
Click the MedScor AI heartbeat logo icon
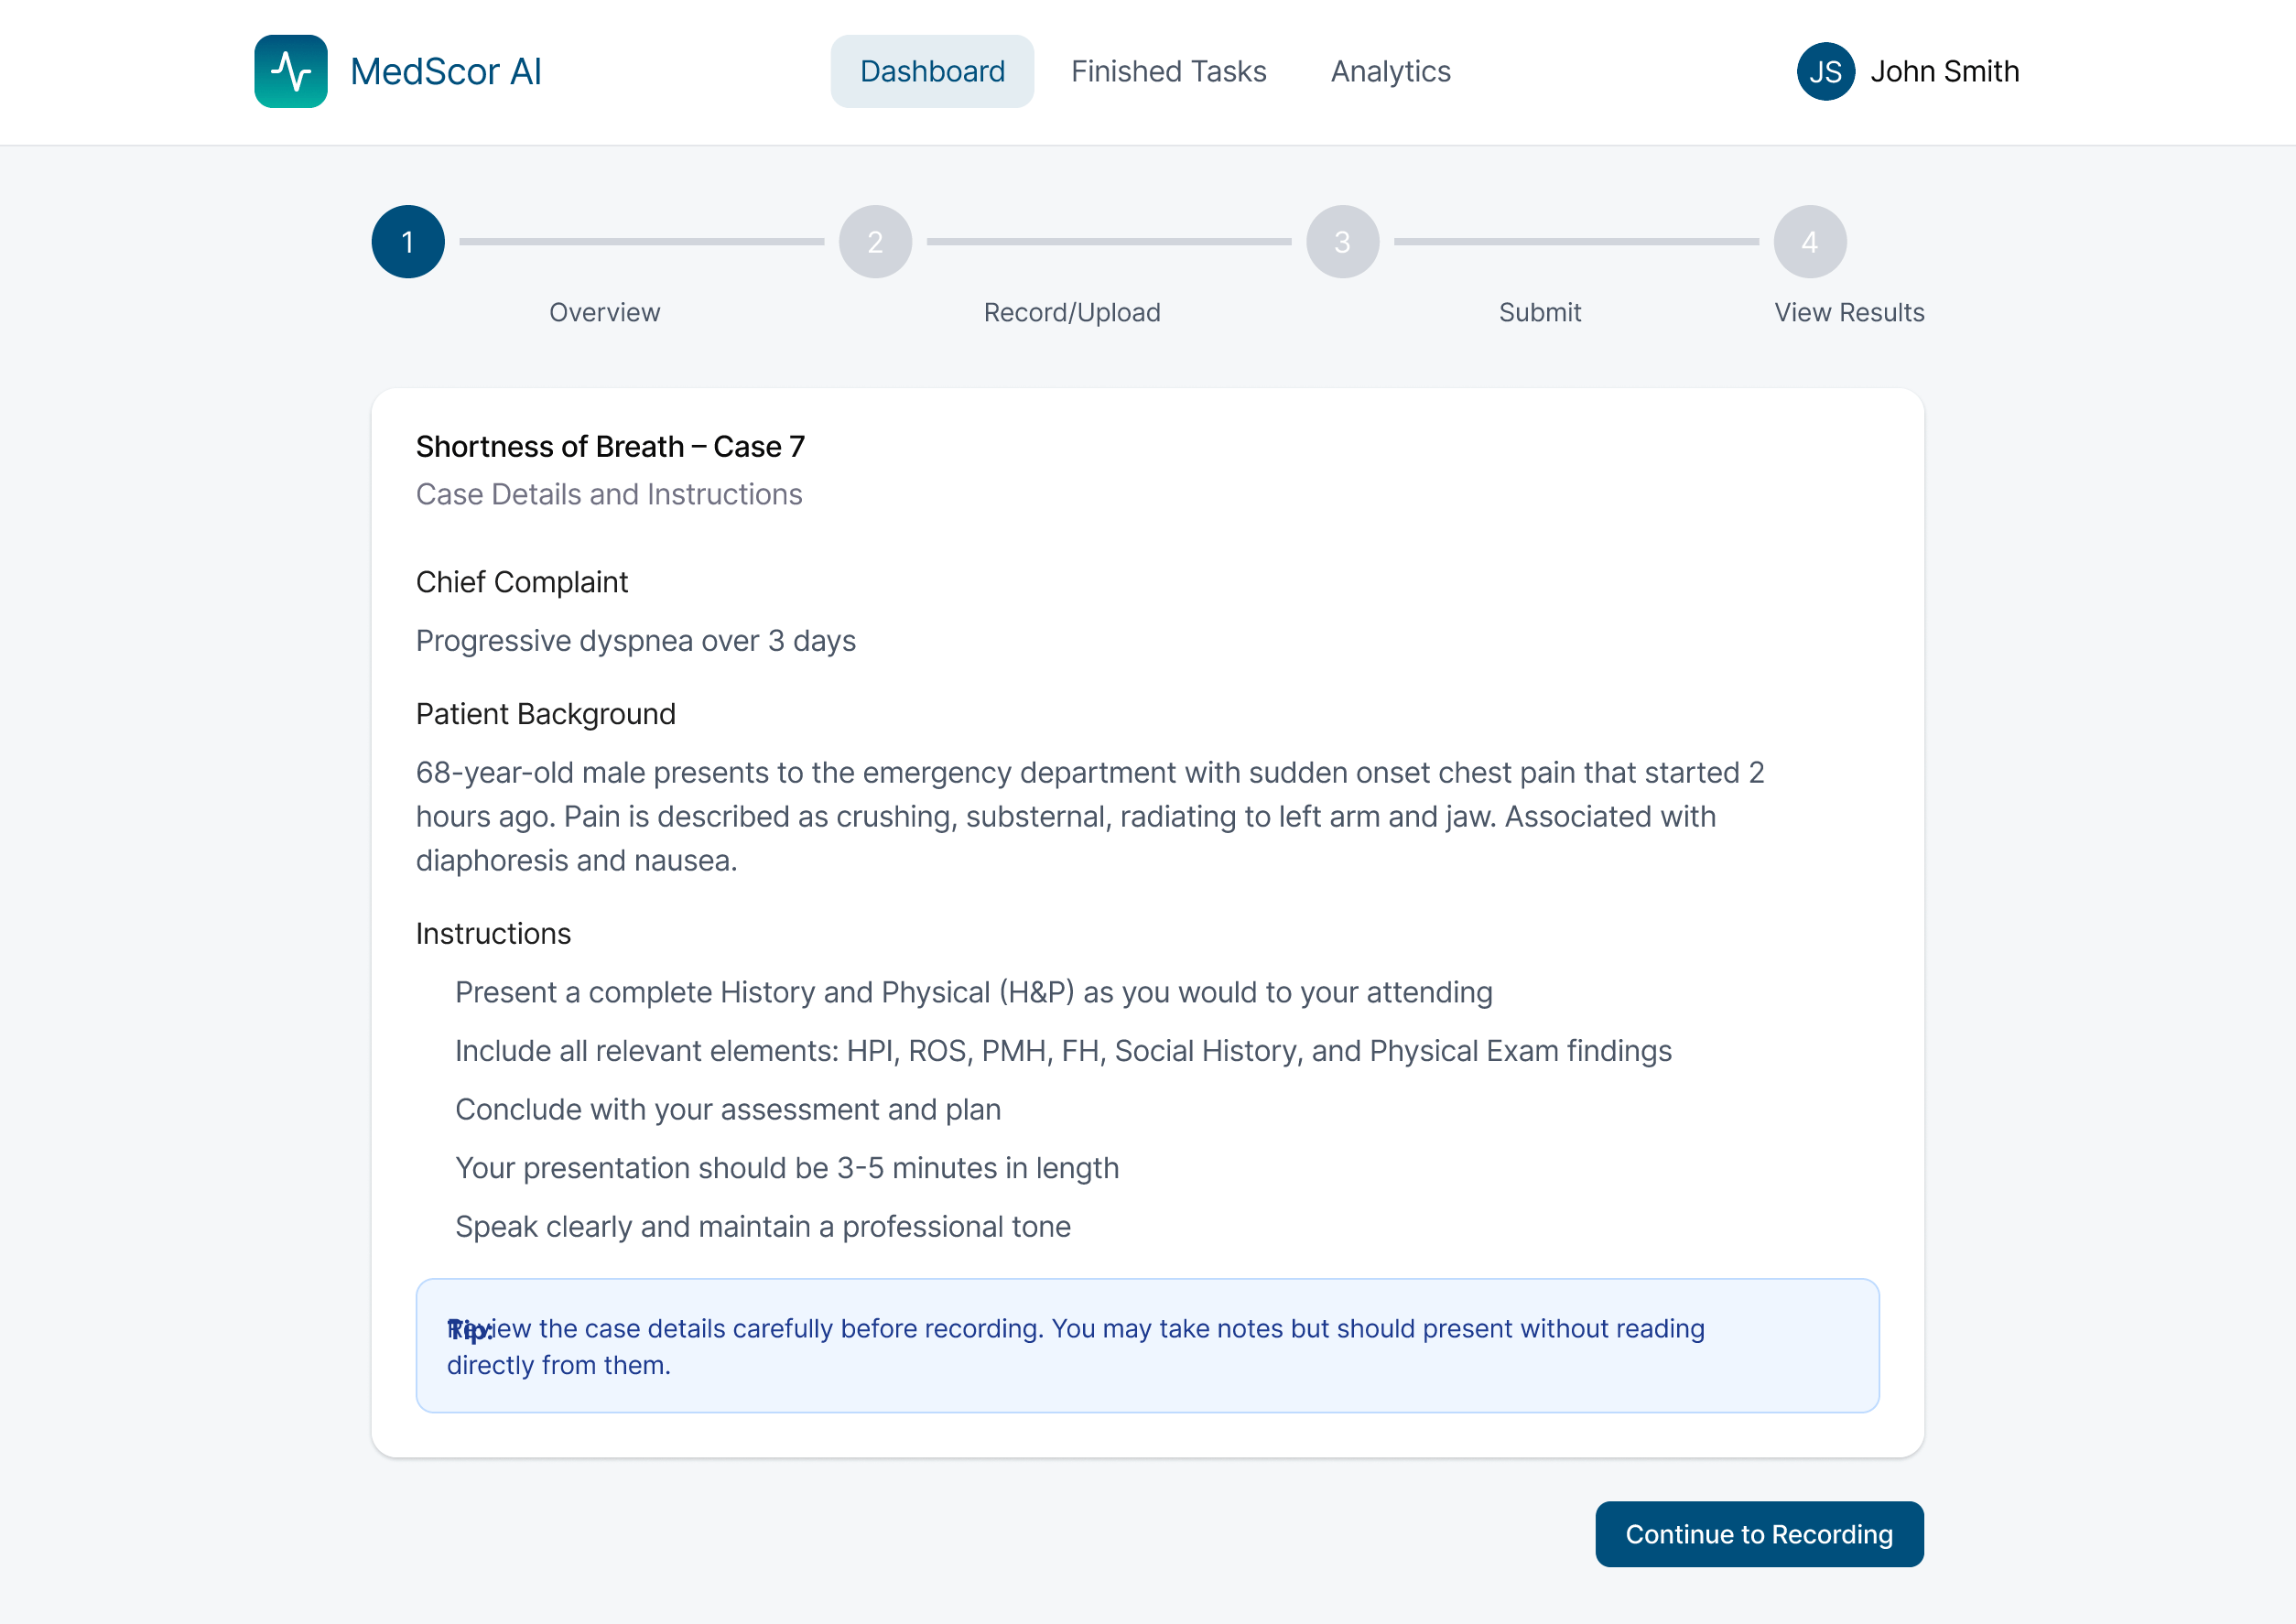click(291, 71)
